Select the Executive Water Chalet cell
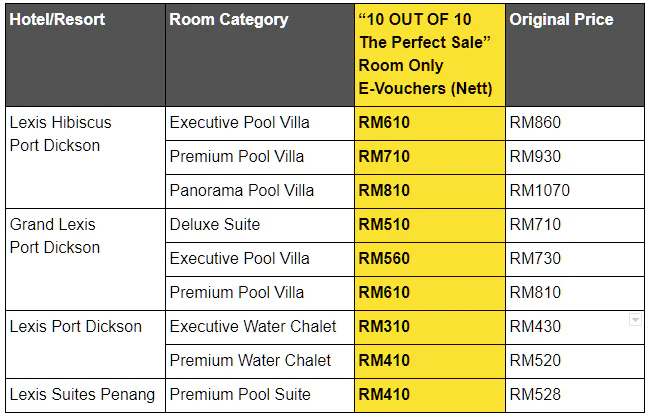The height and width of the screenshot is (417, 650). click(x=260, y=327)
